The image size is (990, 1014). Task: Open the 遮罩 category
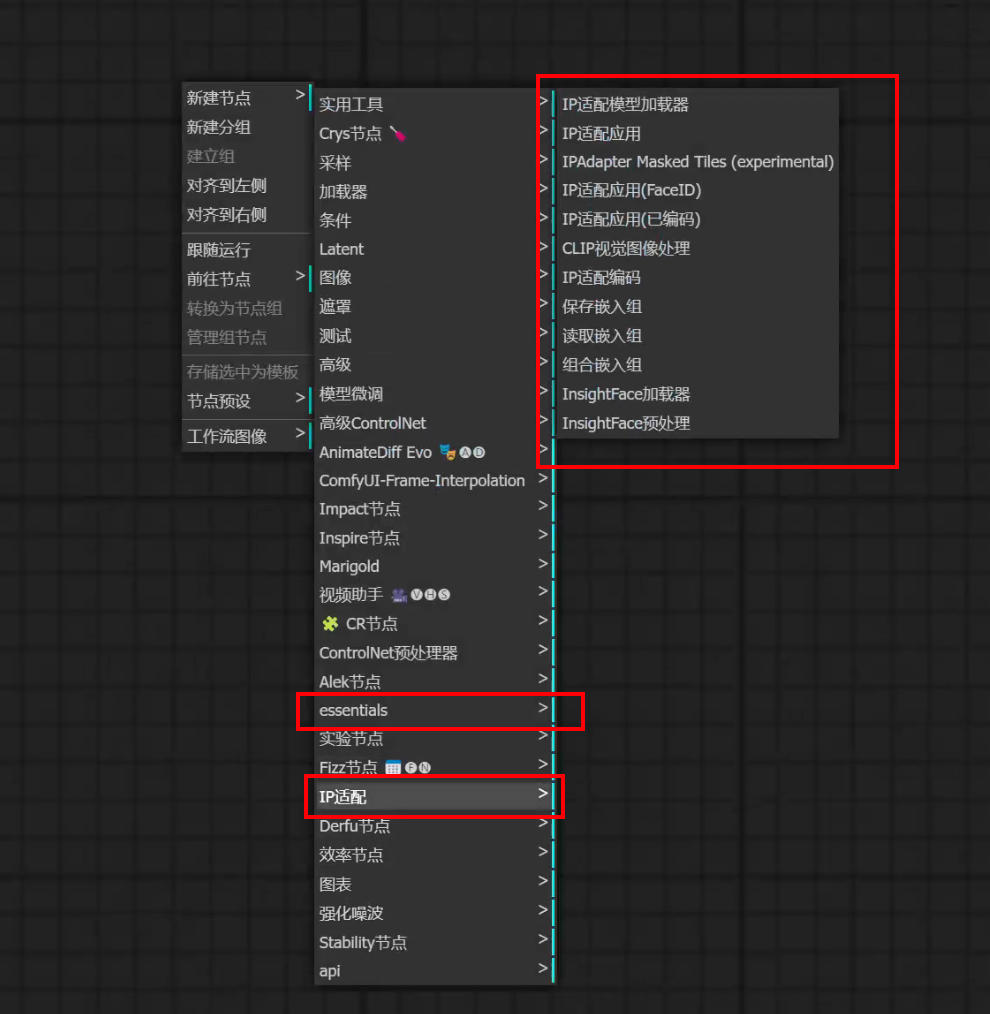click(x=434, y=307)
